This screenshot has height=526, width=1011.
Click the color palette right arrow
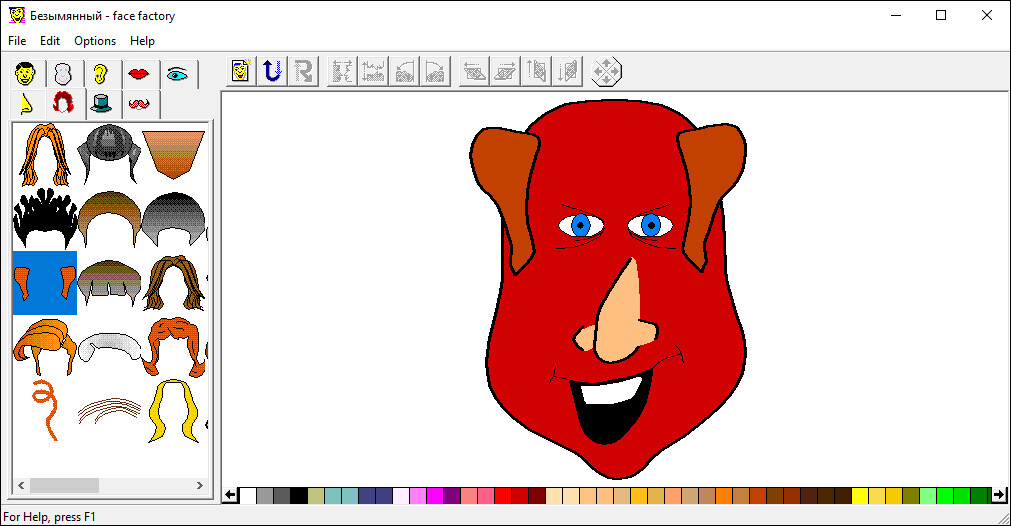999,495
